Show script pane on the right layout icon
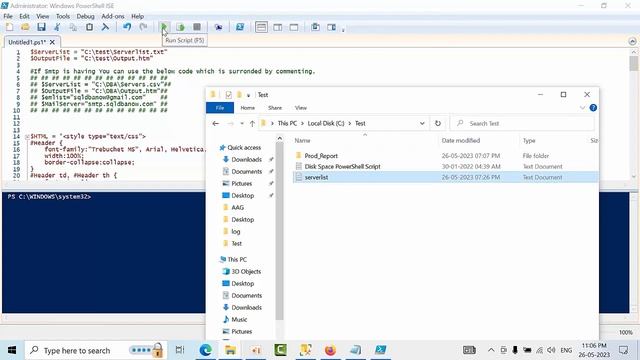 [x=278, y=27]
